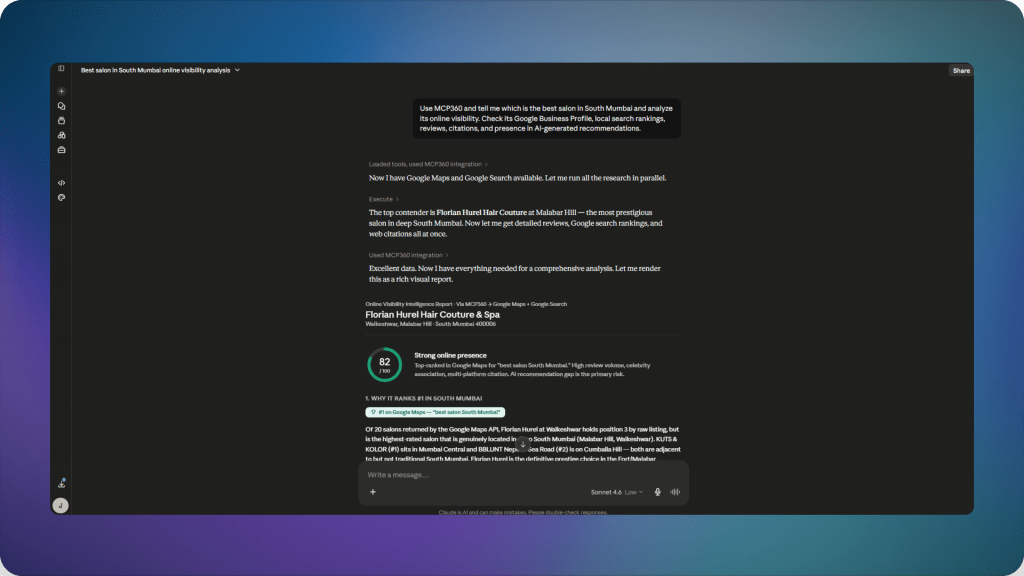This screenshot has height=576, width=1024.
Task: Expand Loaded tools, used MCP360 integration
Action: (x=428, y=164)
